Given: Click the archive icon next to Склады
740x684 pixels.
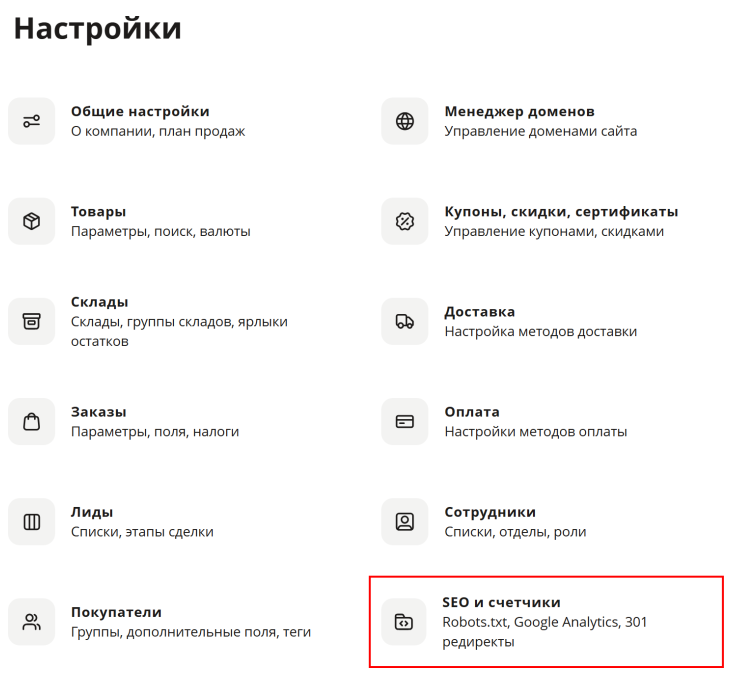Looking at the screenshot, I should pyautogui.click(x=32, y=321).
